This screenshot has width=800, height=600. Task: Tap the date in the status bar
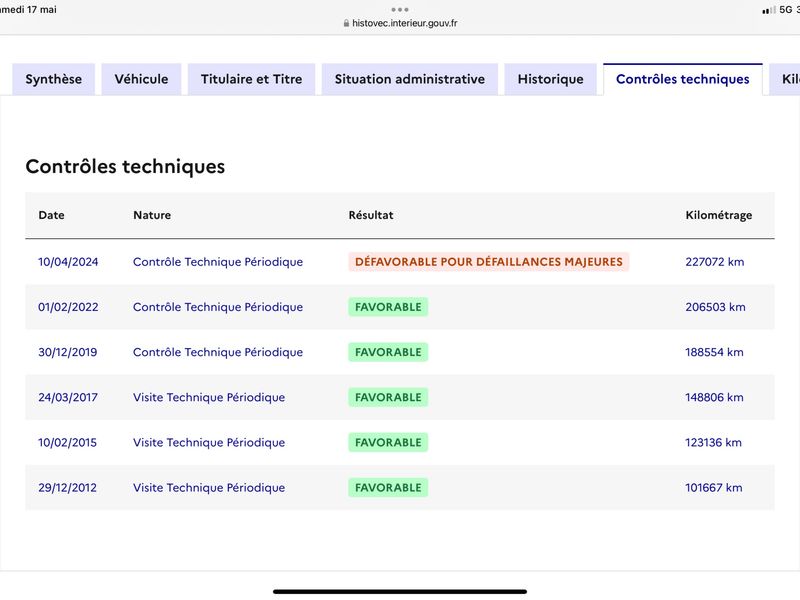[x=29, y=10]
